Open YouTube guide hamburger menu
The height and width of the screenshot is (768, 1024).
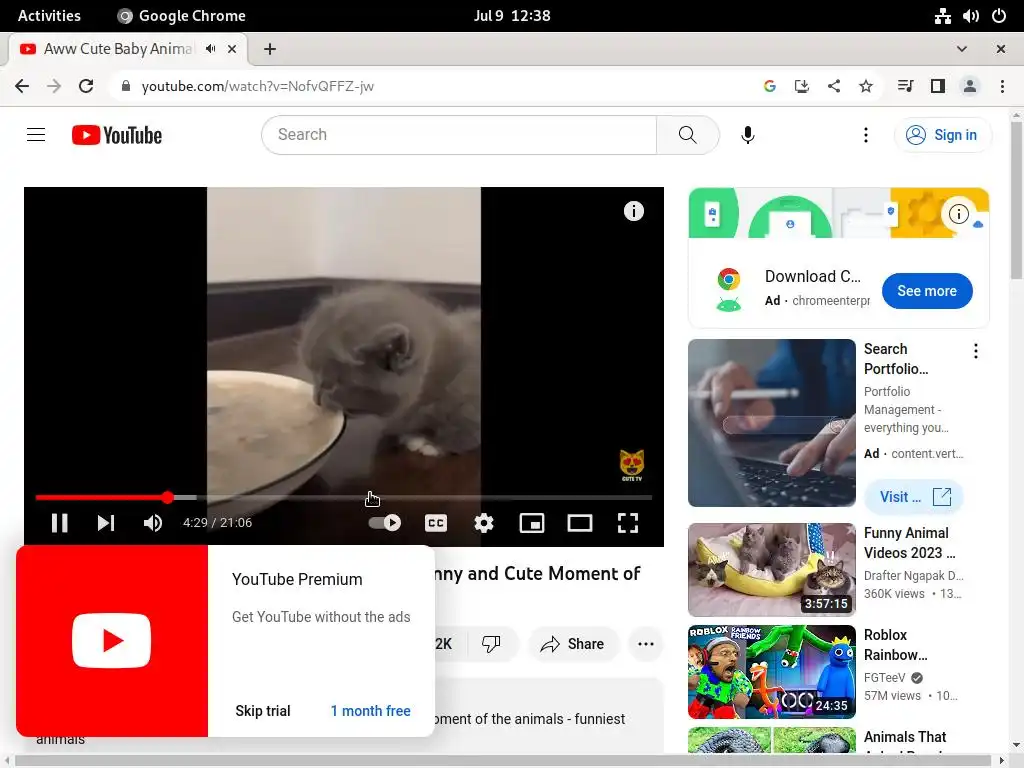(x=36, y=135)
